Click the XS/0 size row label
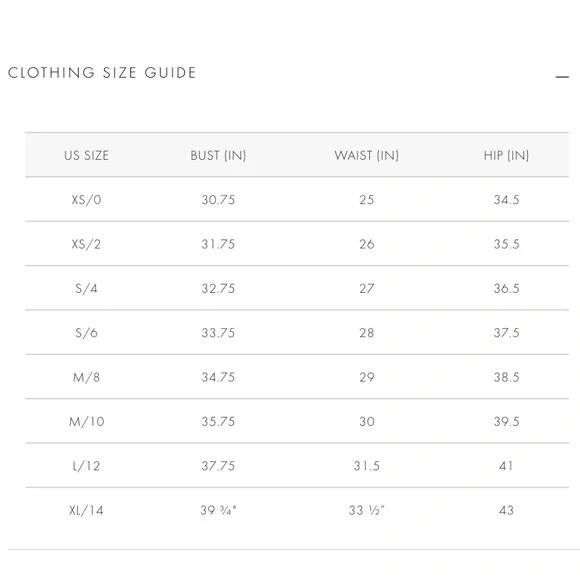Image resolution: width=580 pixels, height=580 pixels. pyautogui.click(x=87, y=200)
